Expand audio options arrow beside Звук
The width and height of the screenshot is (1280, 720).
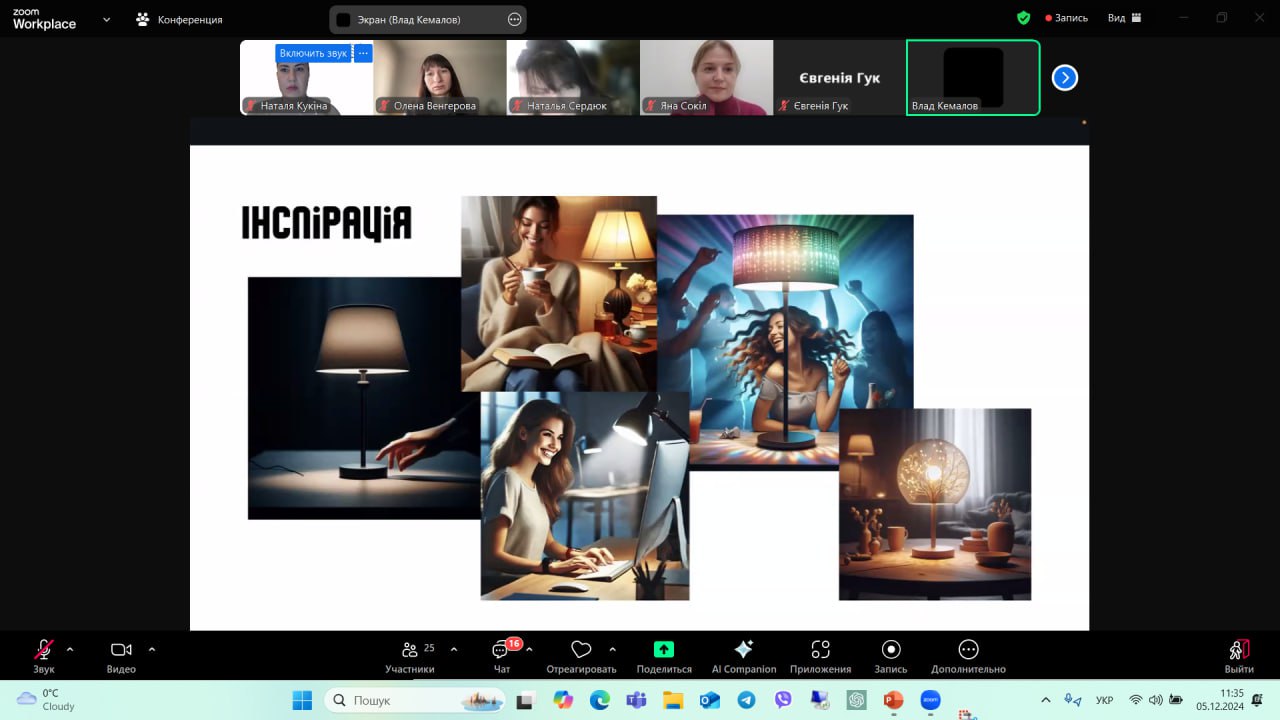(70, 649)
